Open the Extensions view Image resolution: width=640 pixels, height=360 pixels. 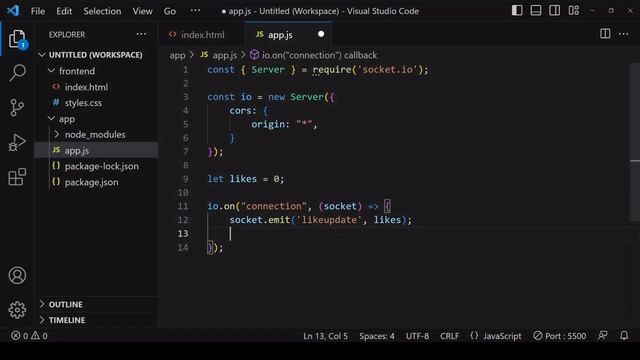coord(17,177)
